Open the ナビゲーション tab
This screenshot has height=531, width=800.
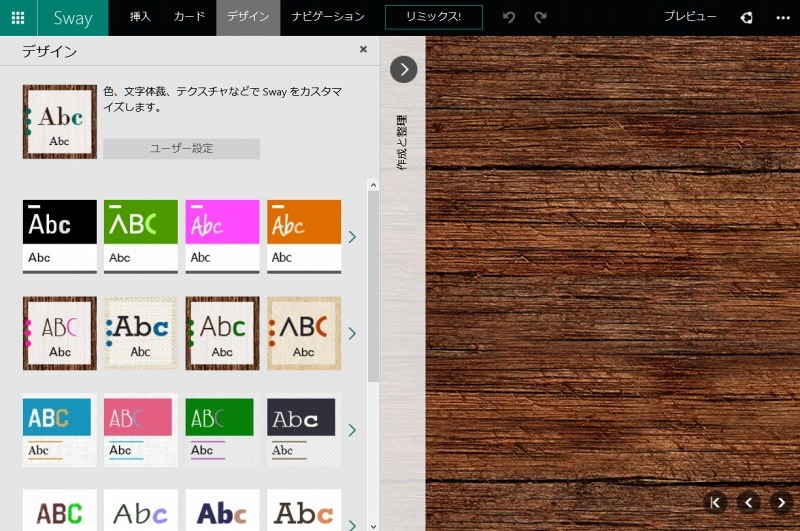point(328,17)
